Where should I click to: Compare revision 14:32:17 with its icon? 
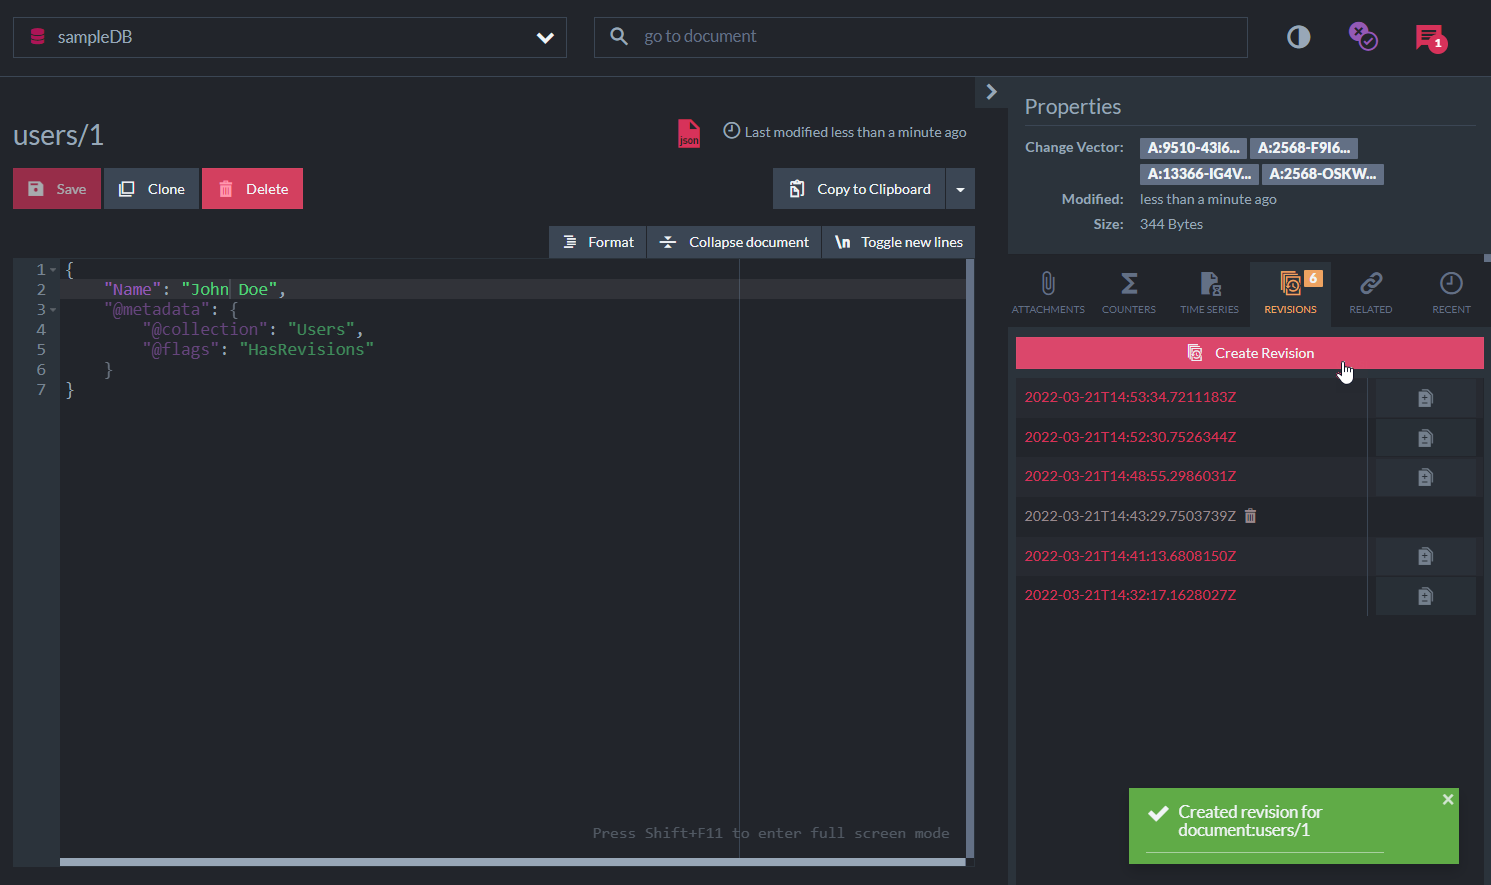[1426, 596]
